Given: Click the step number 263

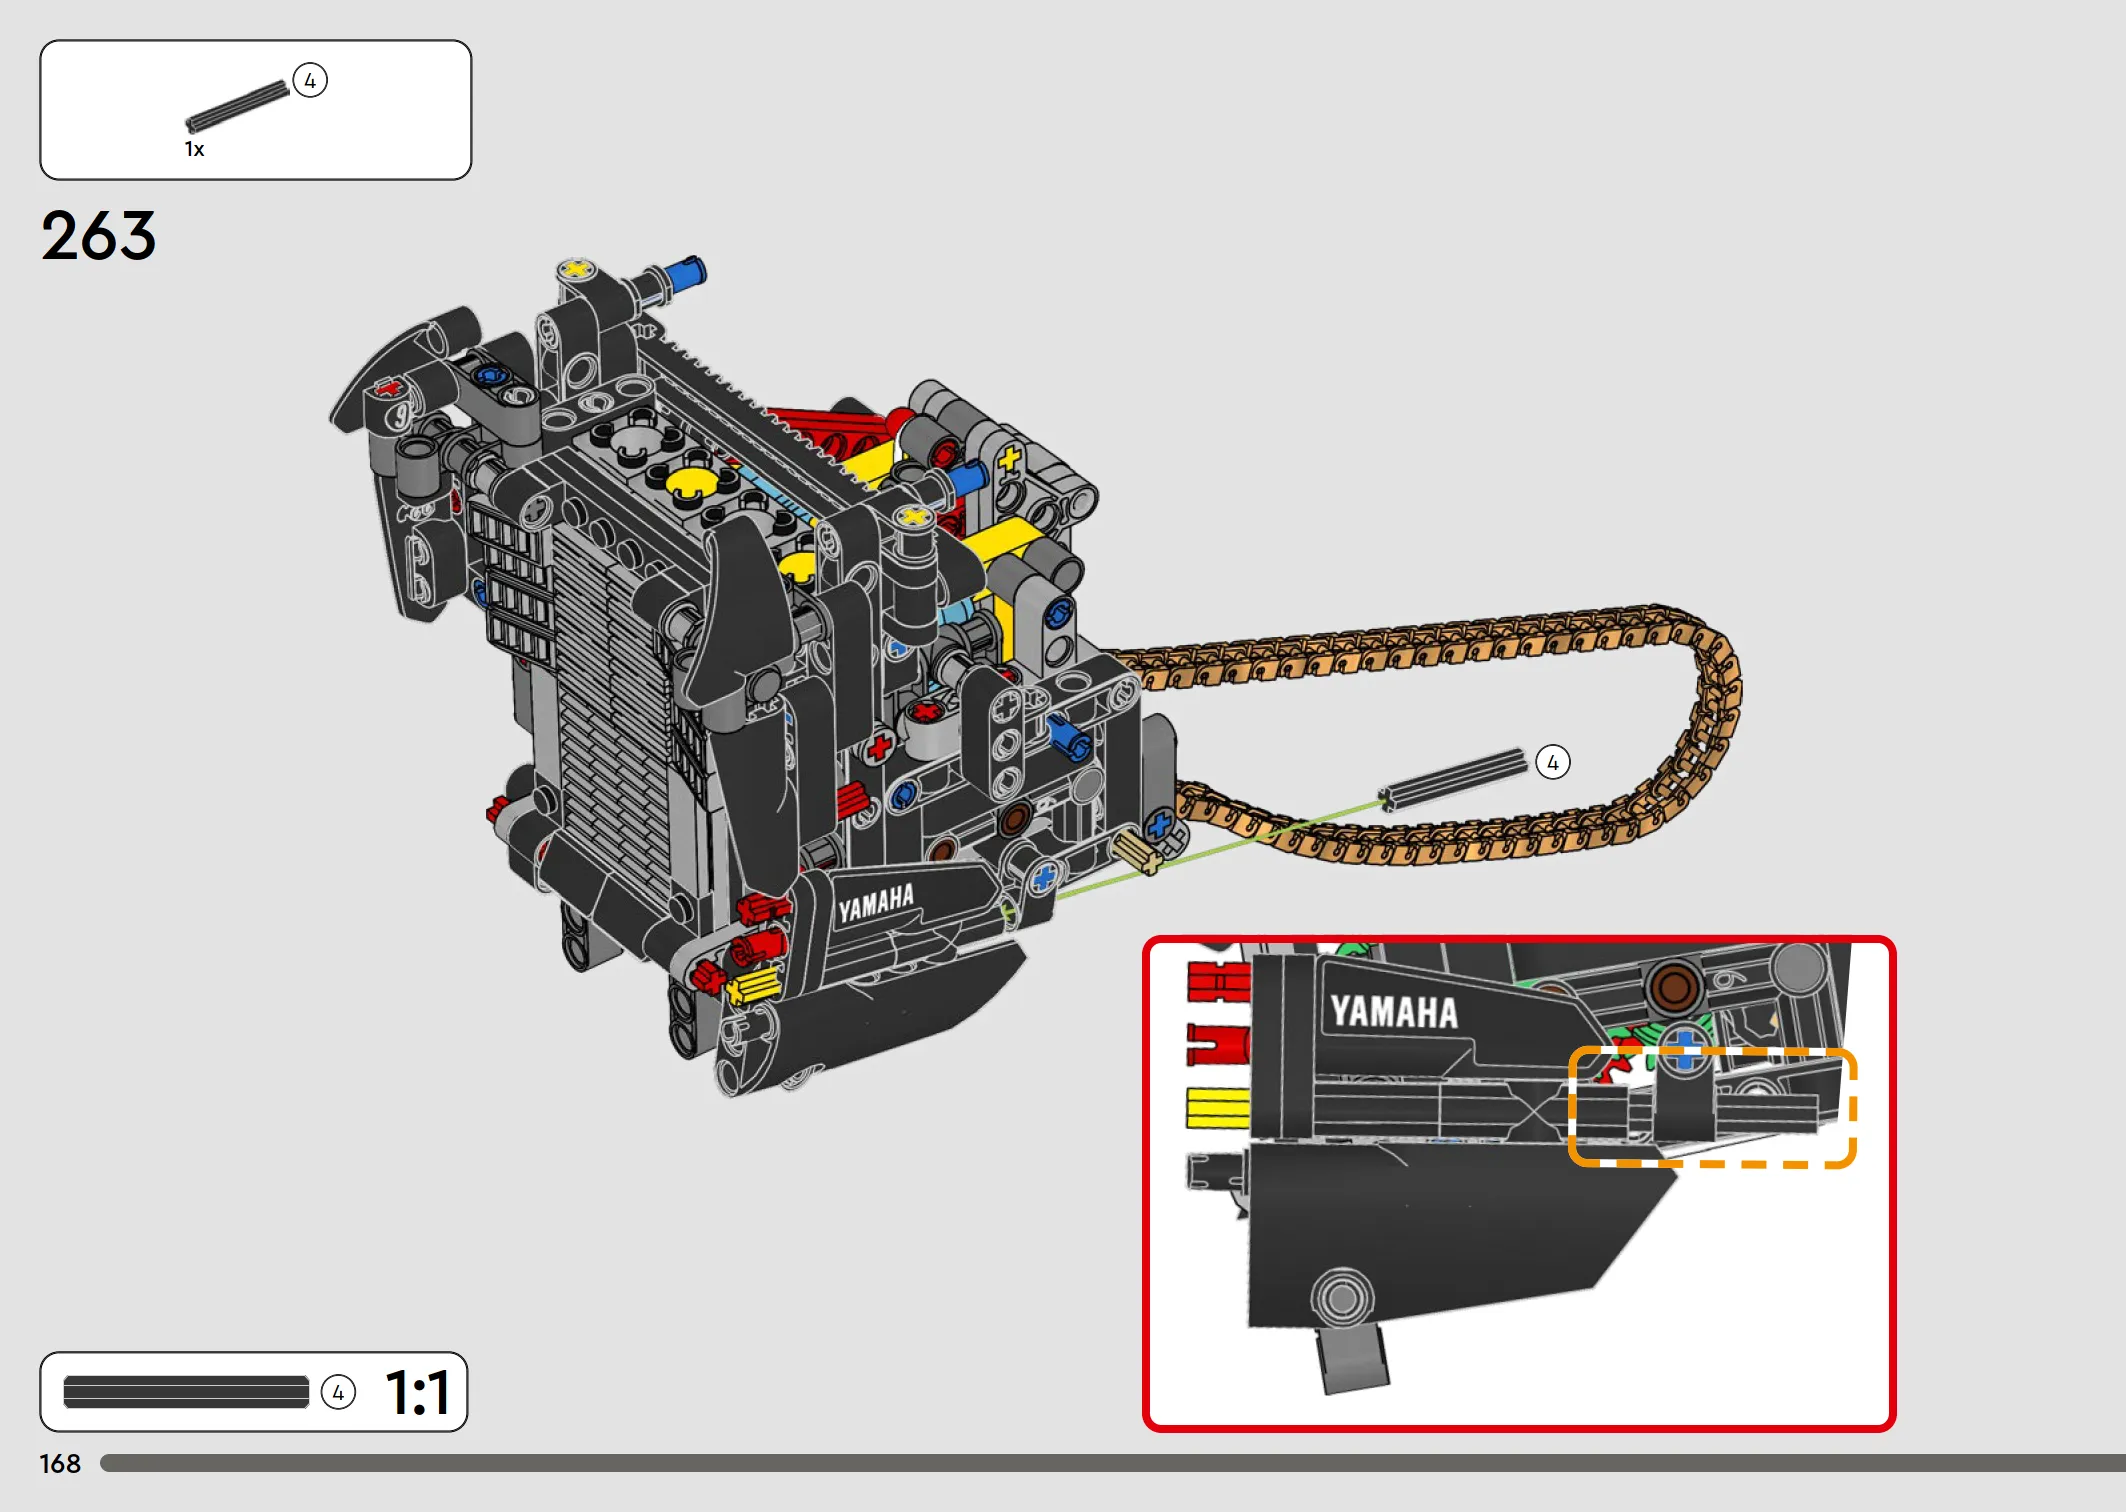Looking at the screenshot, I should pyautogui.click(x=98, y=236).
